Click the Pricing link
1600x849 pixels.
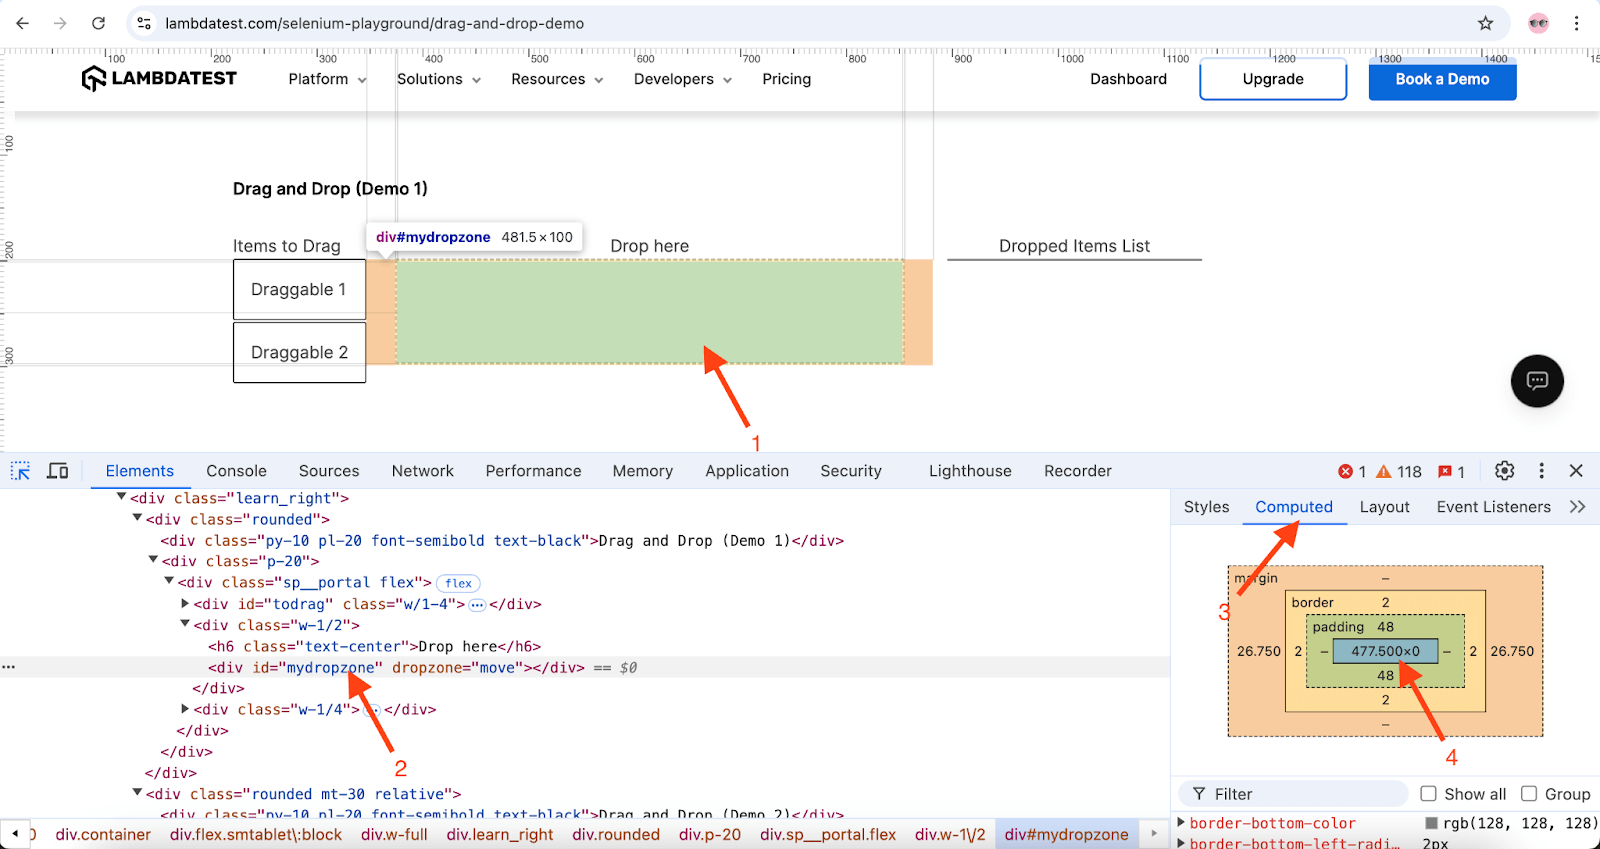tap(787, 79)
